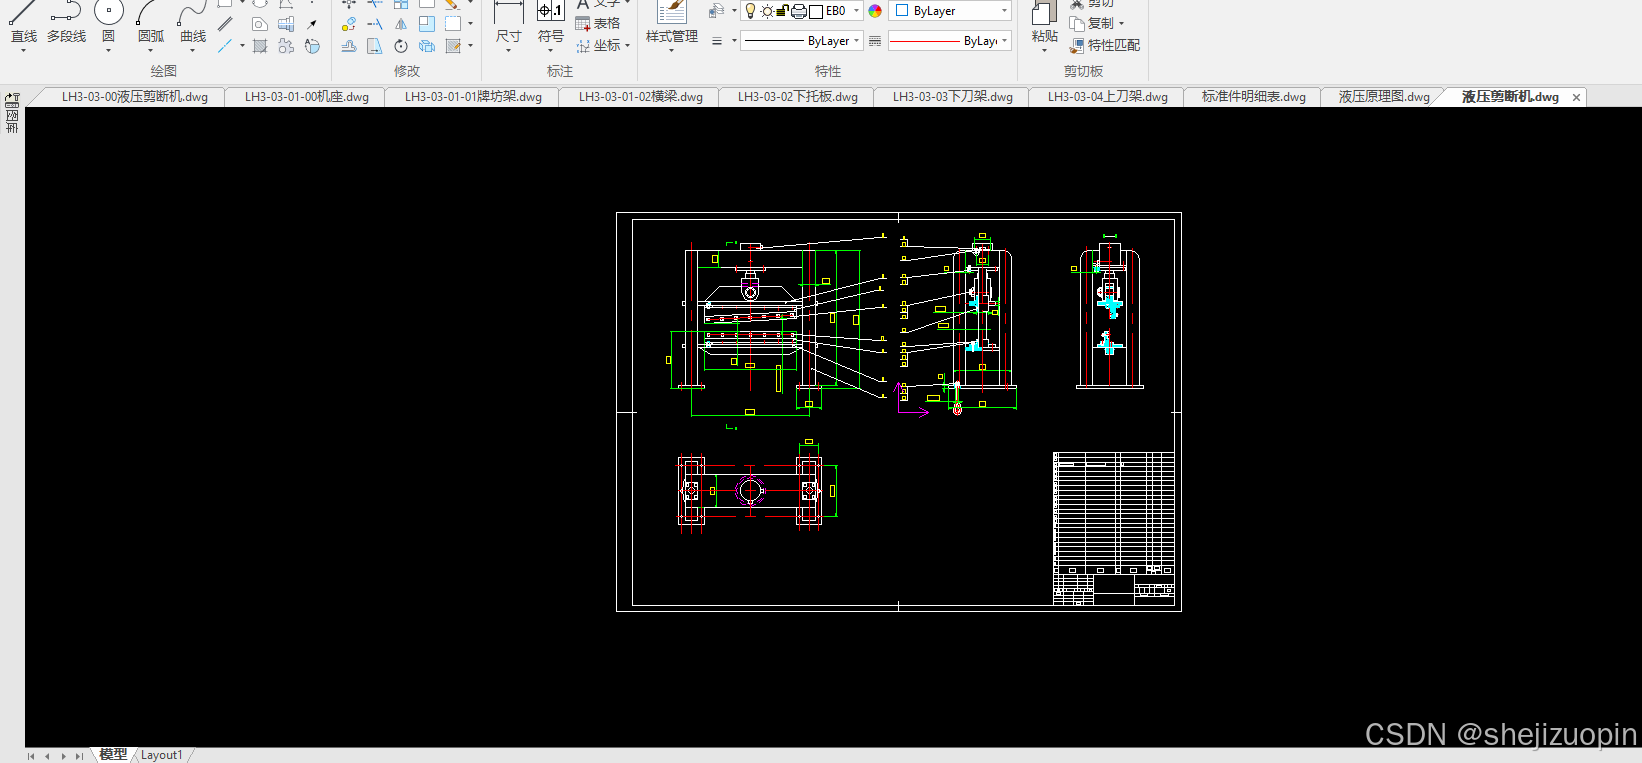Open the color ByLayer dropdown
Viewport: 1642px width, 763px height.
[1004, 11]
